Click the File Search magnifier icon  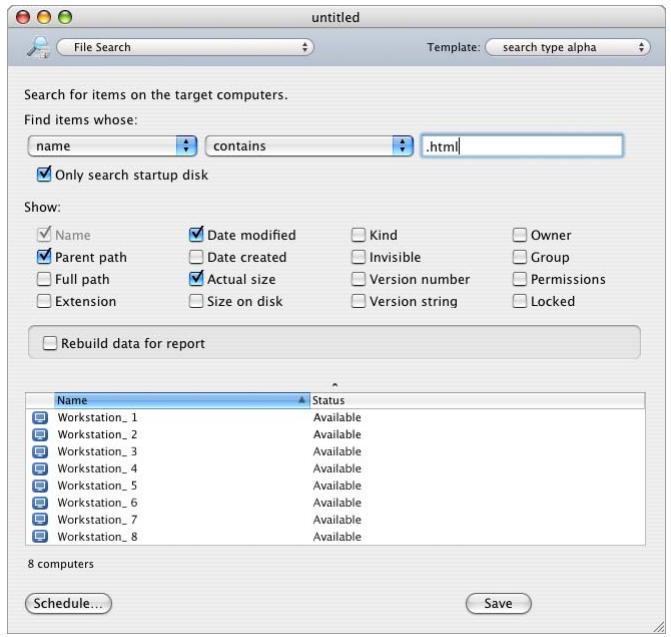tap(38, 47)
